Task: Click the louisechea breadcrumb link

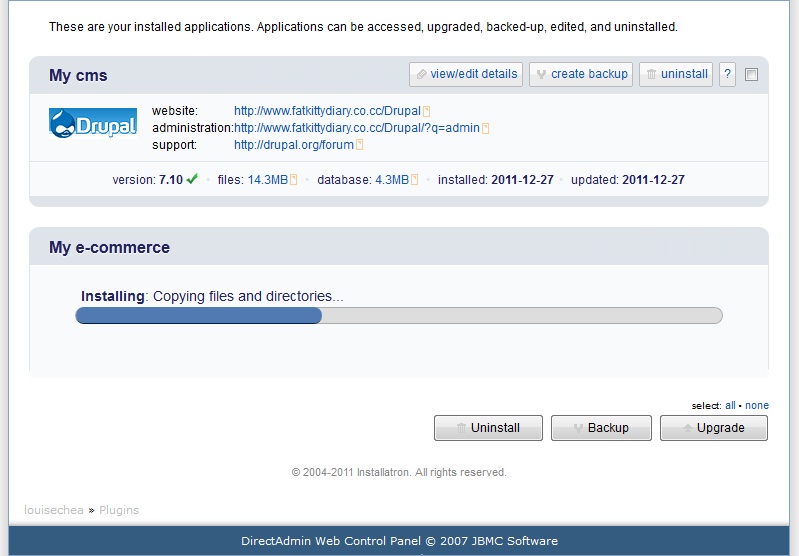Action: (54, 510)
